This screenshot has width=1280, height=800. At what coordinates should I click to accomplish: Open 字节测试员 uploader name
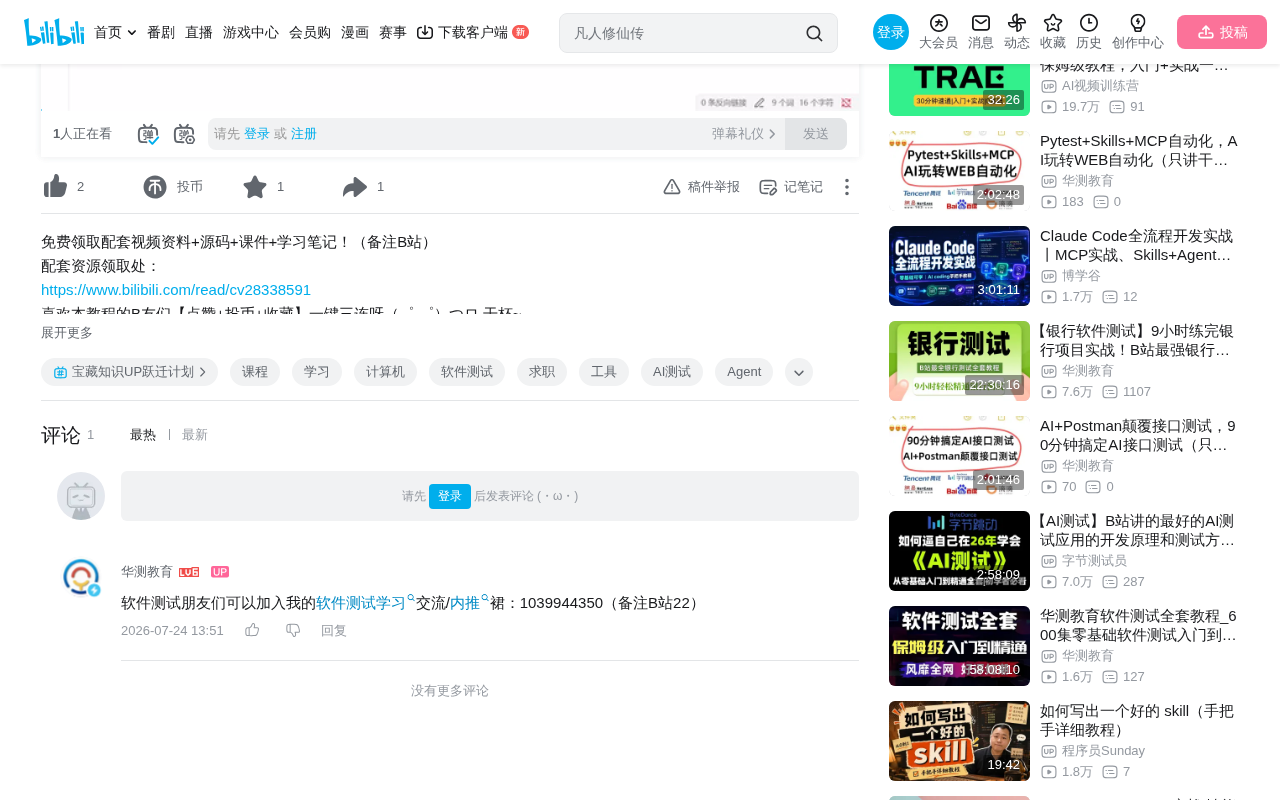point(1094,561)
